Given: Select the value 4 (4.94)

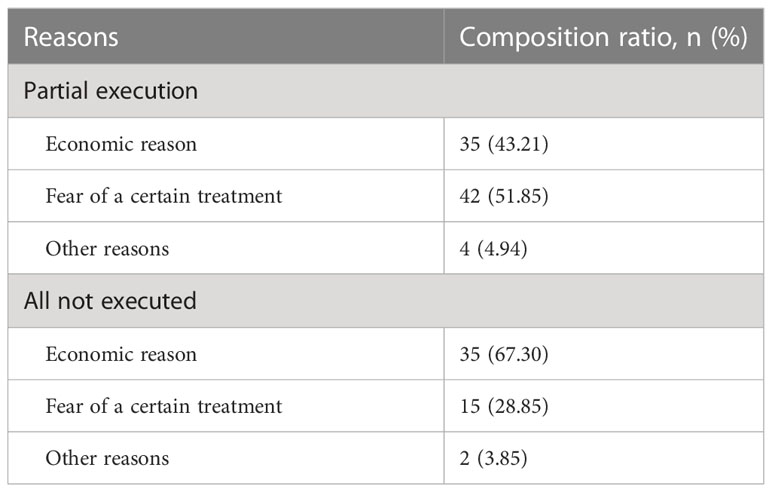Looking at the screenshot, I should (493, 249).
